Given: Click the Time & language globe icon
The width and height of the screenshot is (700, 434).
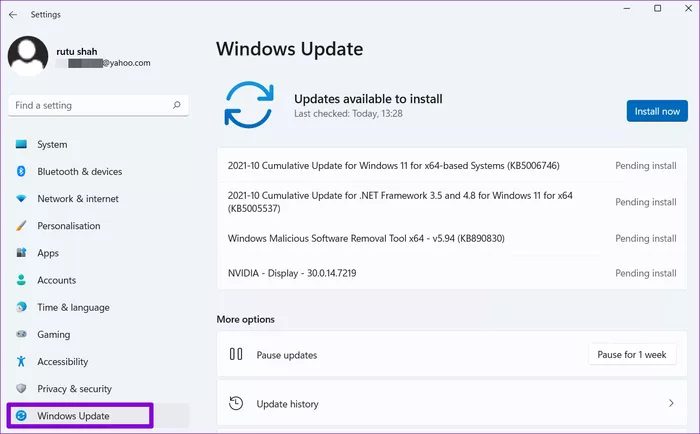Looking at the screenshot, I should click(21, 307).
